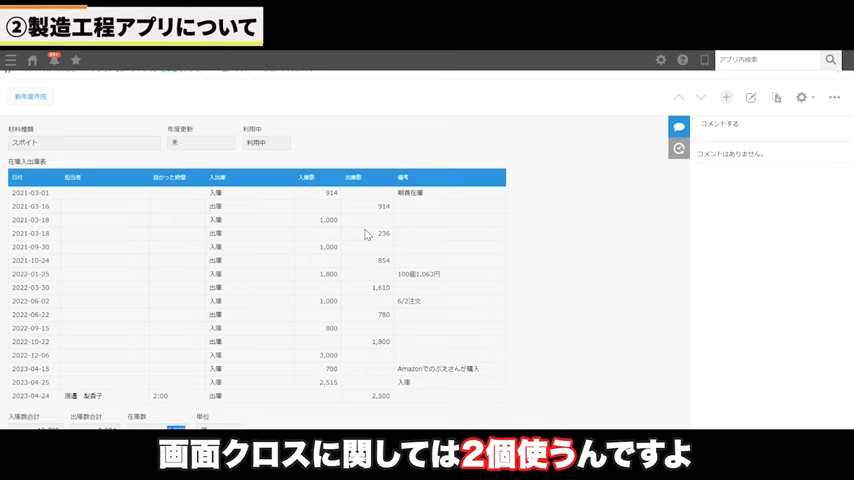Open the gear settings in top bar
Image resolution: width=854 pixels, height=480 pixels.
661,60
